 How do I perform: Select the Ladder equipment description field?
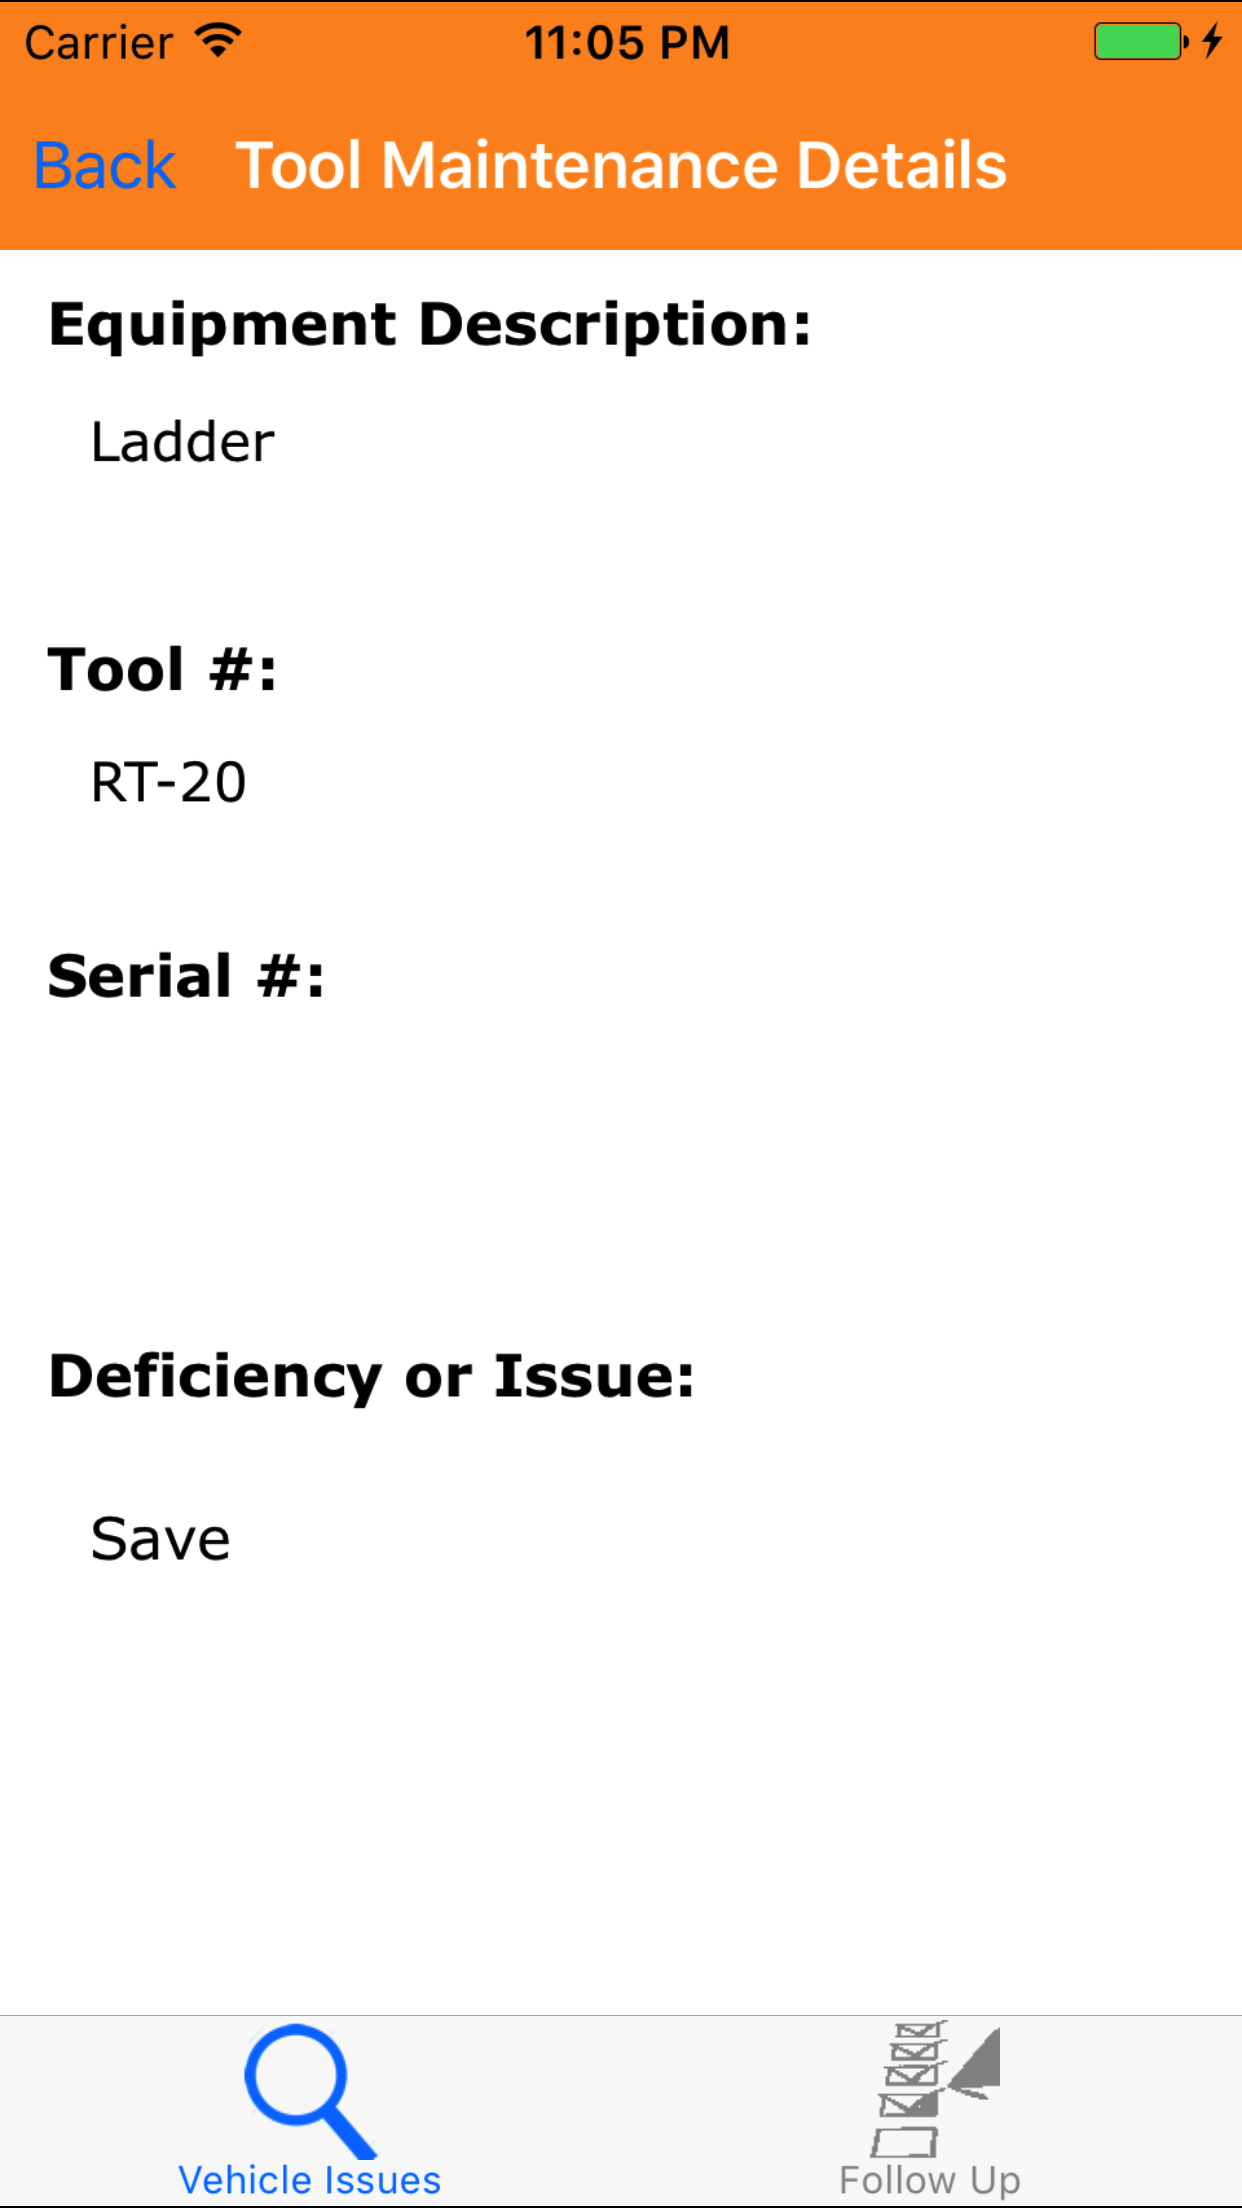click(x=183, y=442)
